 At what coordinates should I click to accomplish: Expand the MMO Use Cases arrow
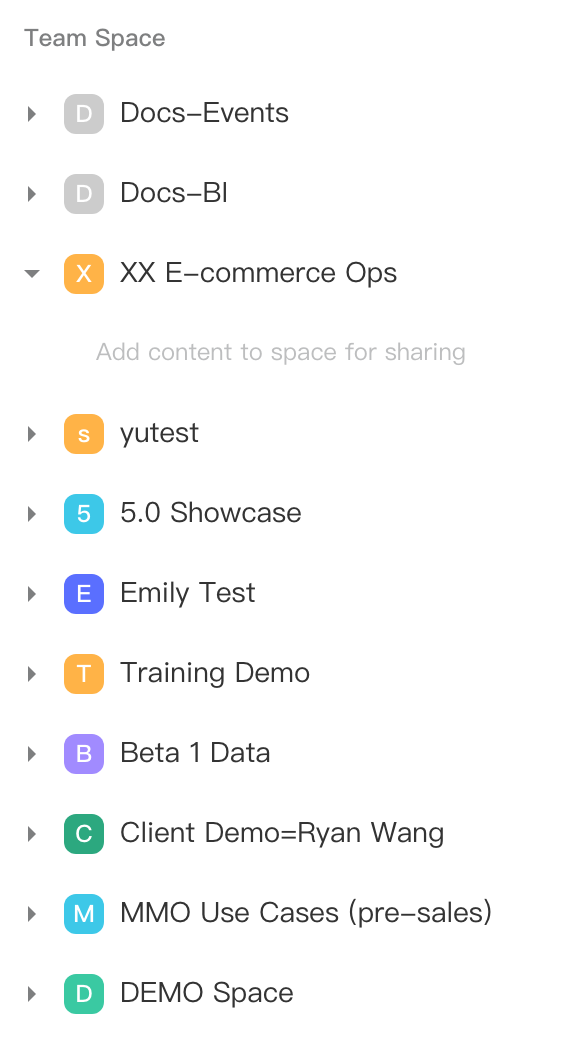pyautogui.click(x=31, y=914)
